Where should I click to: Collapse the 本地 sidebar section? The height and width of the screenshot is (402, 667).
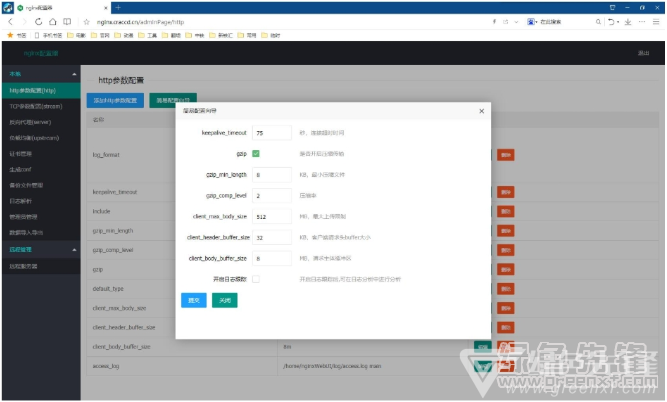tap(41, 74)
